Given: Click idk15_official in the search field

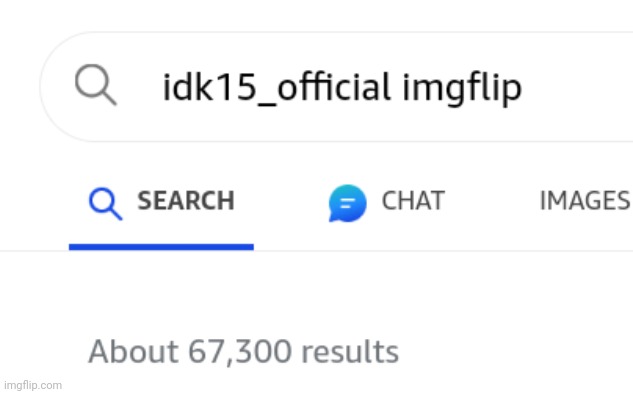Looking at the screenshot, I should [x=276, y=88].
